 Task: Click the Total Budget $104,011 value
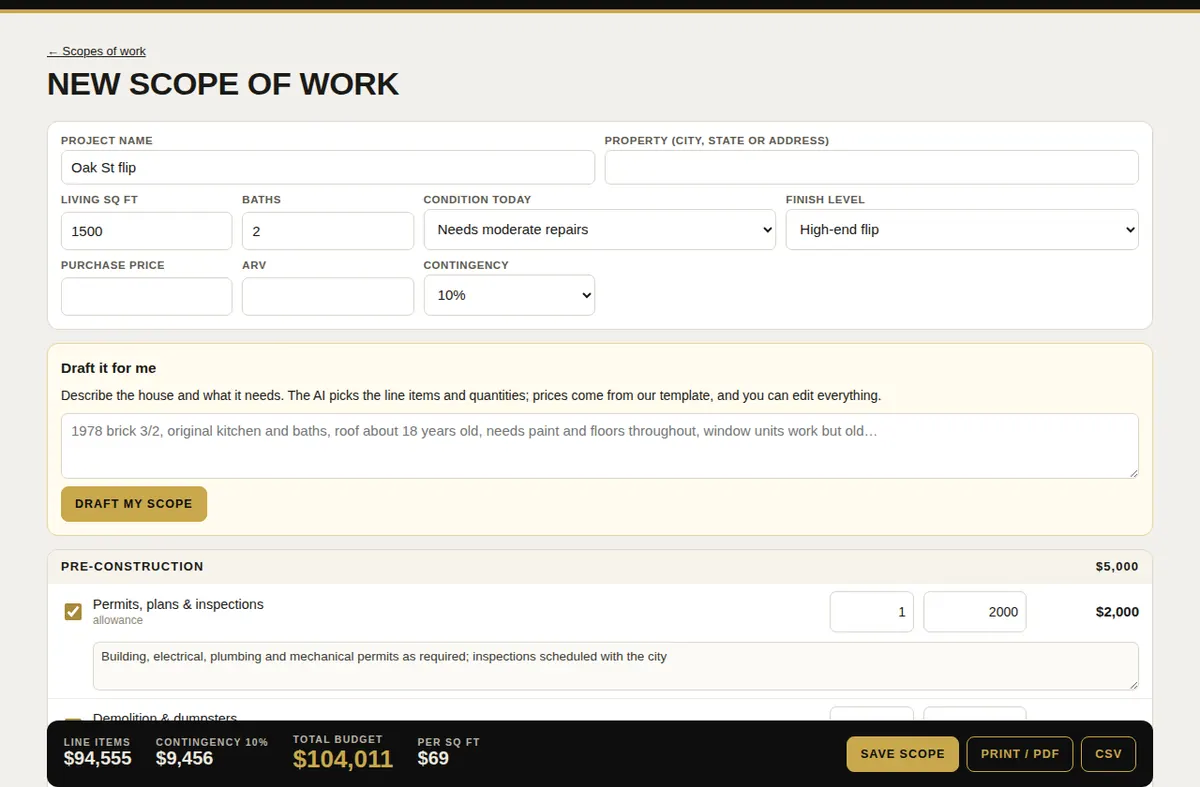(x=343, y=760)
